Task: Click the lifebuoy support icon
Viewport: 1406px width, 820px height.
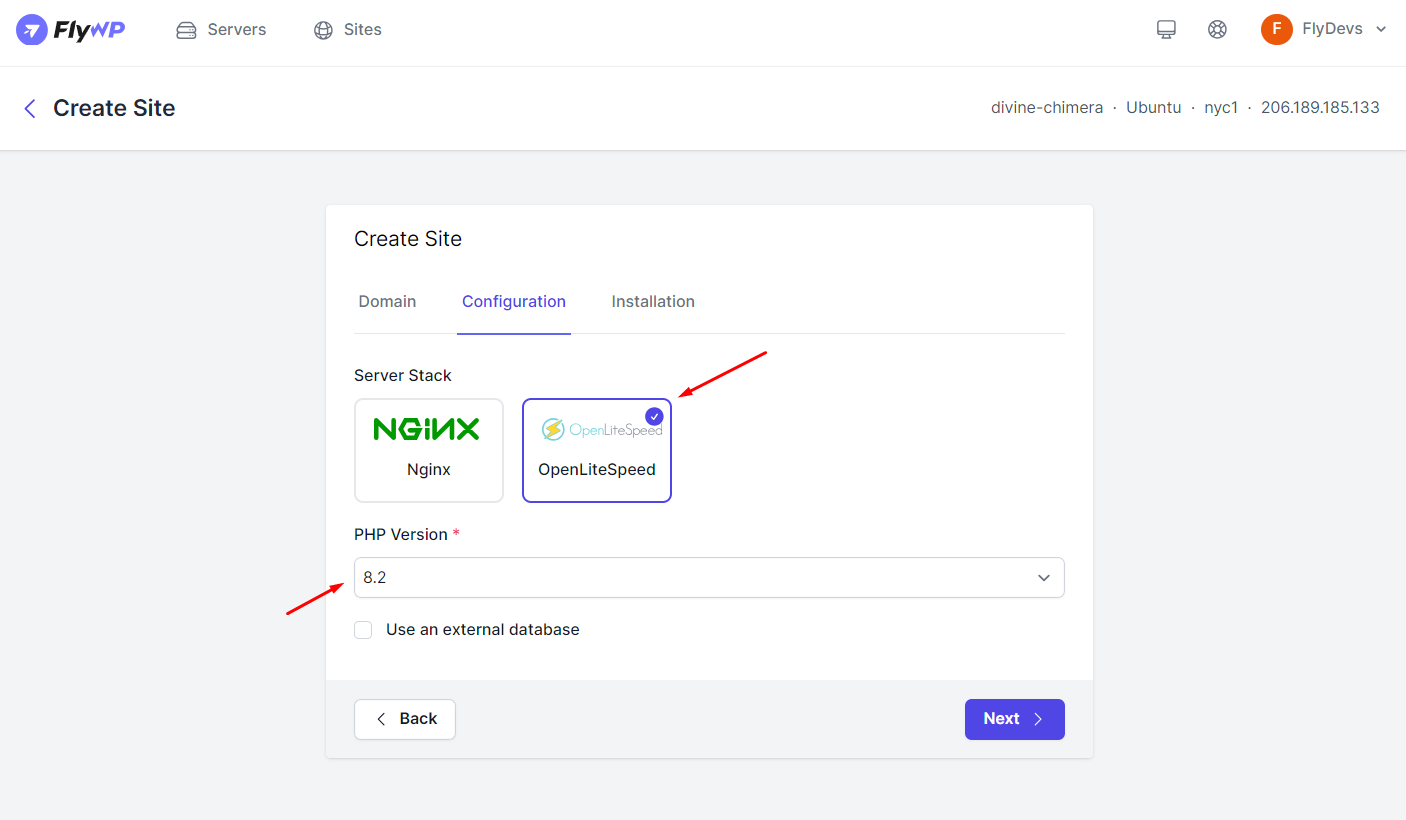Action: (1217, 29)
